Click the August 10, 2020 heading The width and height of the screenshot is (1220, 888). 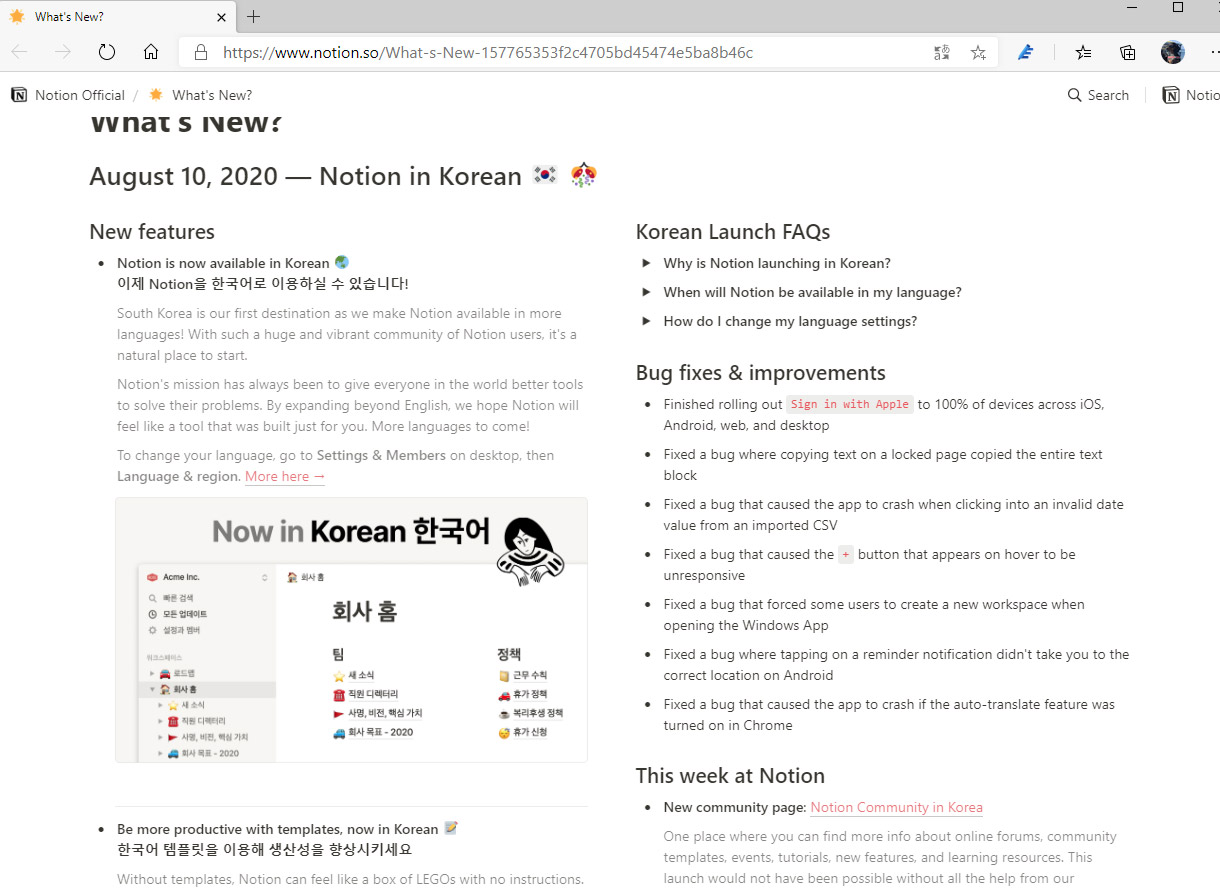305,177
